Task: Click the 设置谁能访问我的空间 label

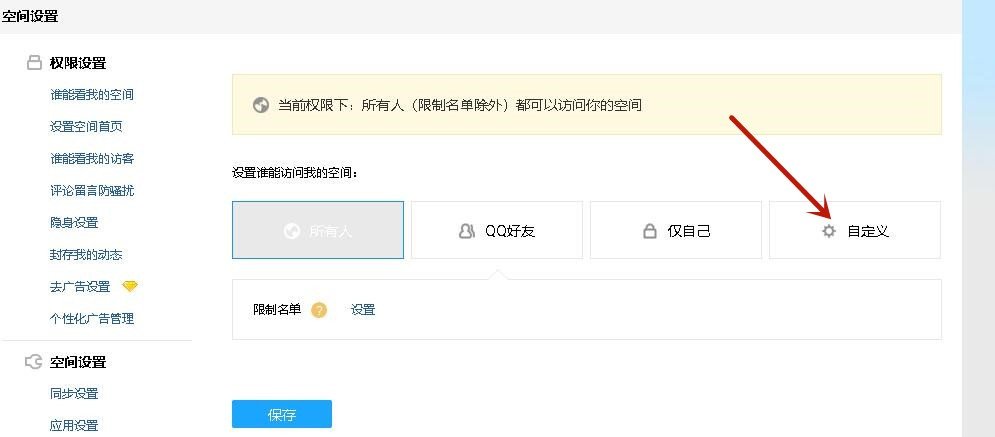Action: 295,173
